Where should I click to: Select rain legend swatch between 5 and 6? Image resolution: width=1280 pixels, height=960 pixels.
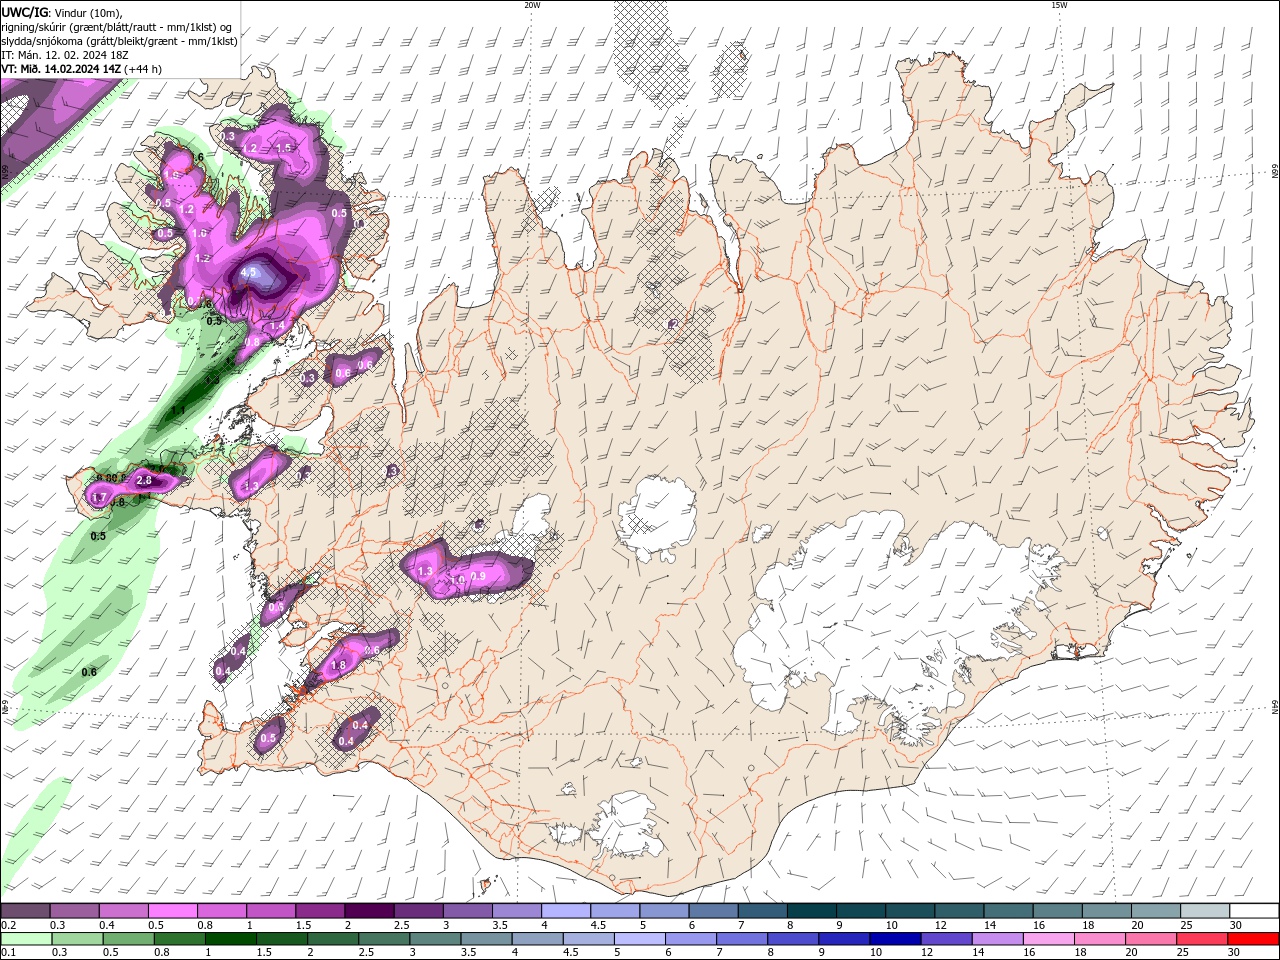pos(638,938)
